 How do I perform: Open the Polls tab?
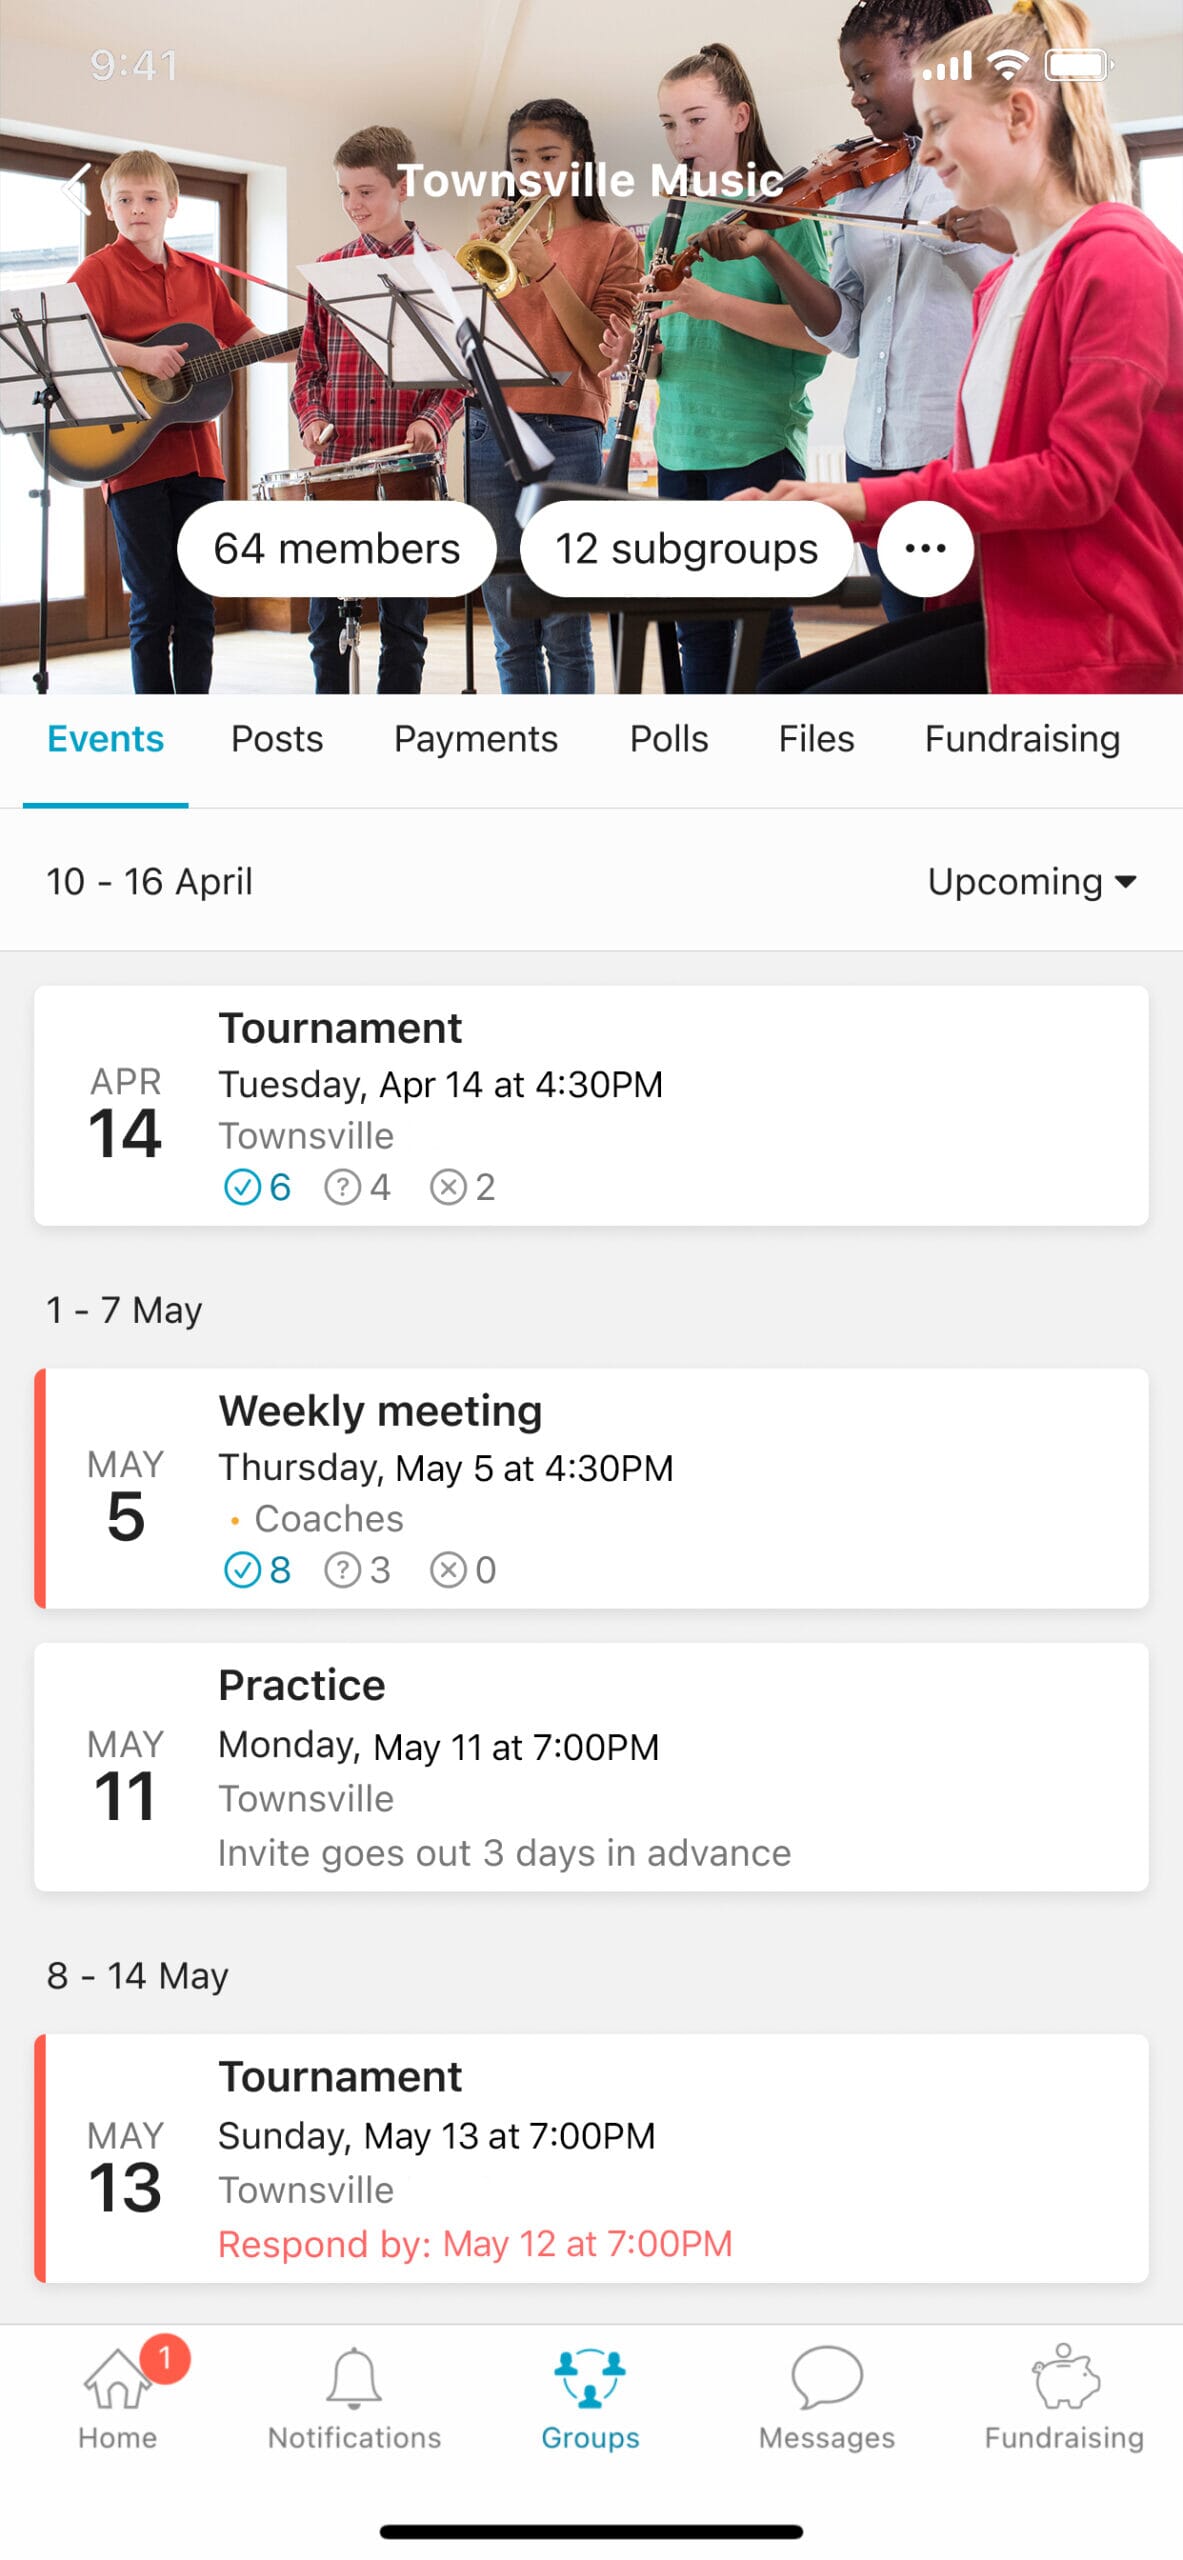[669, 739]
